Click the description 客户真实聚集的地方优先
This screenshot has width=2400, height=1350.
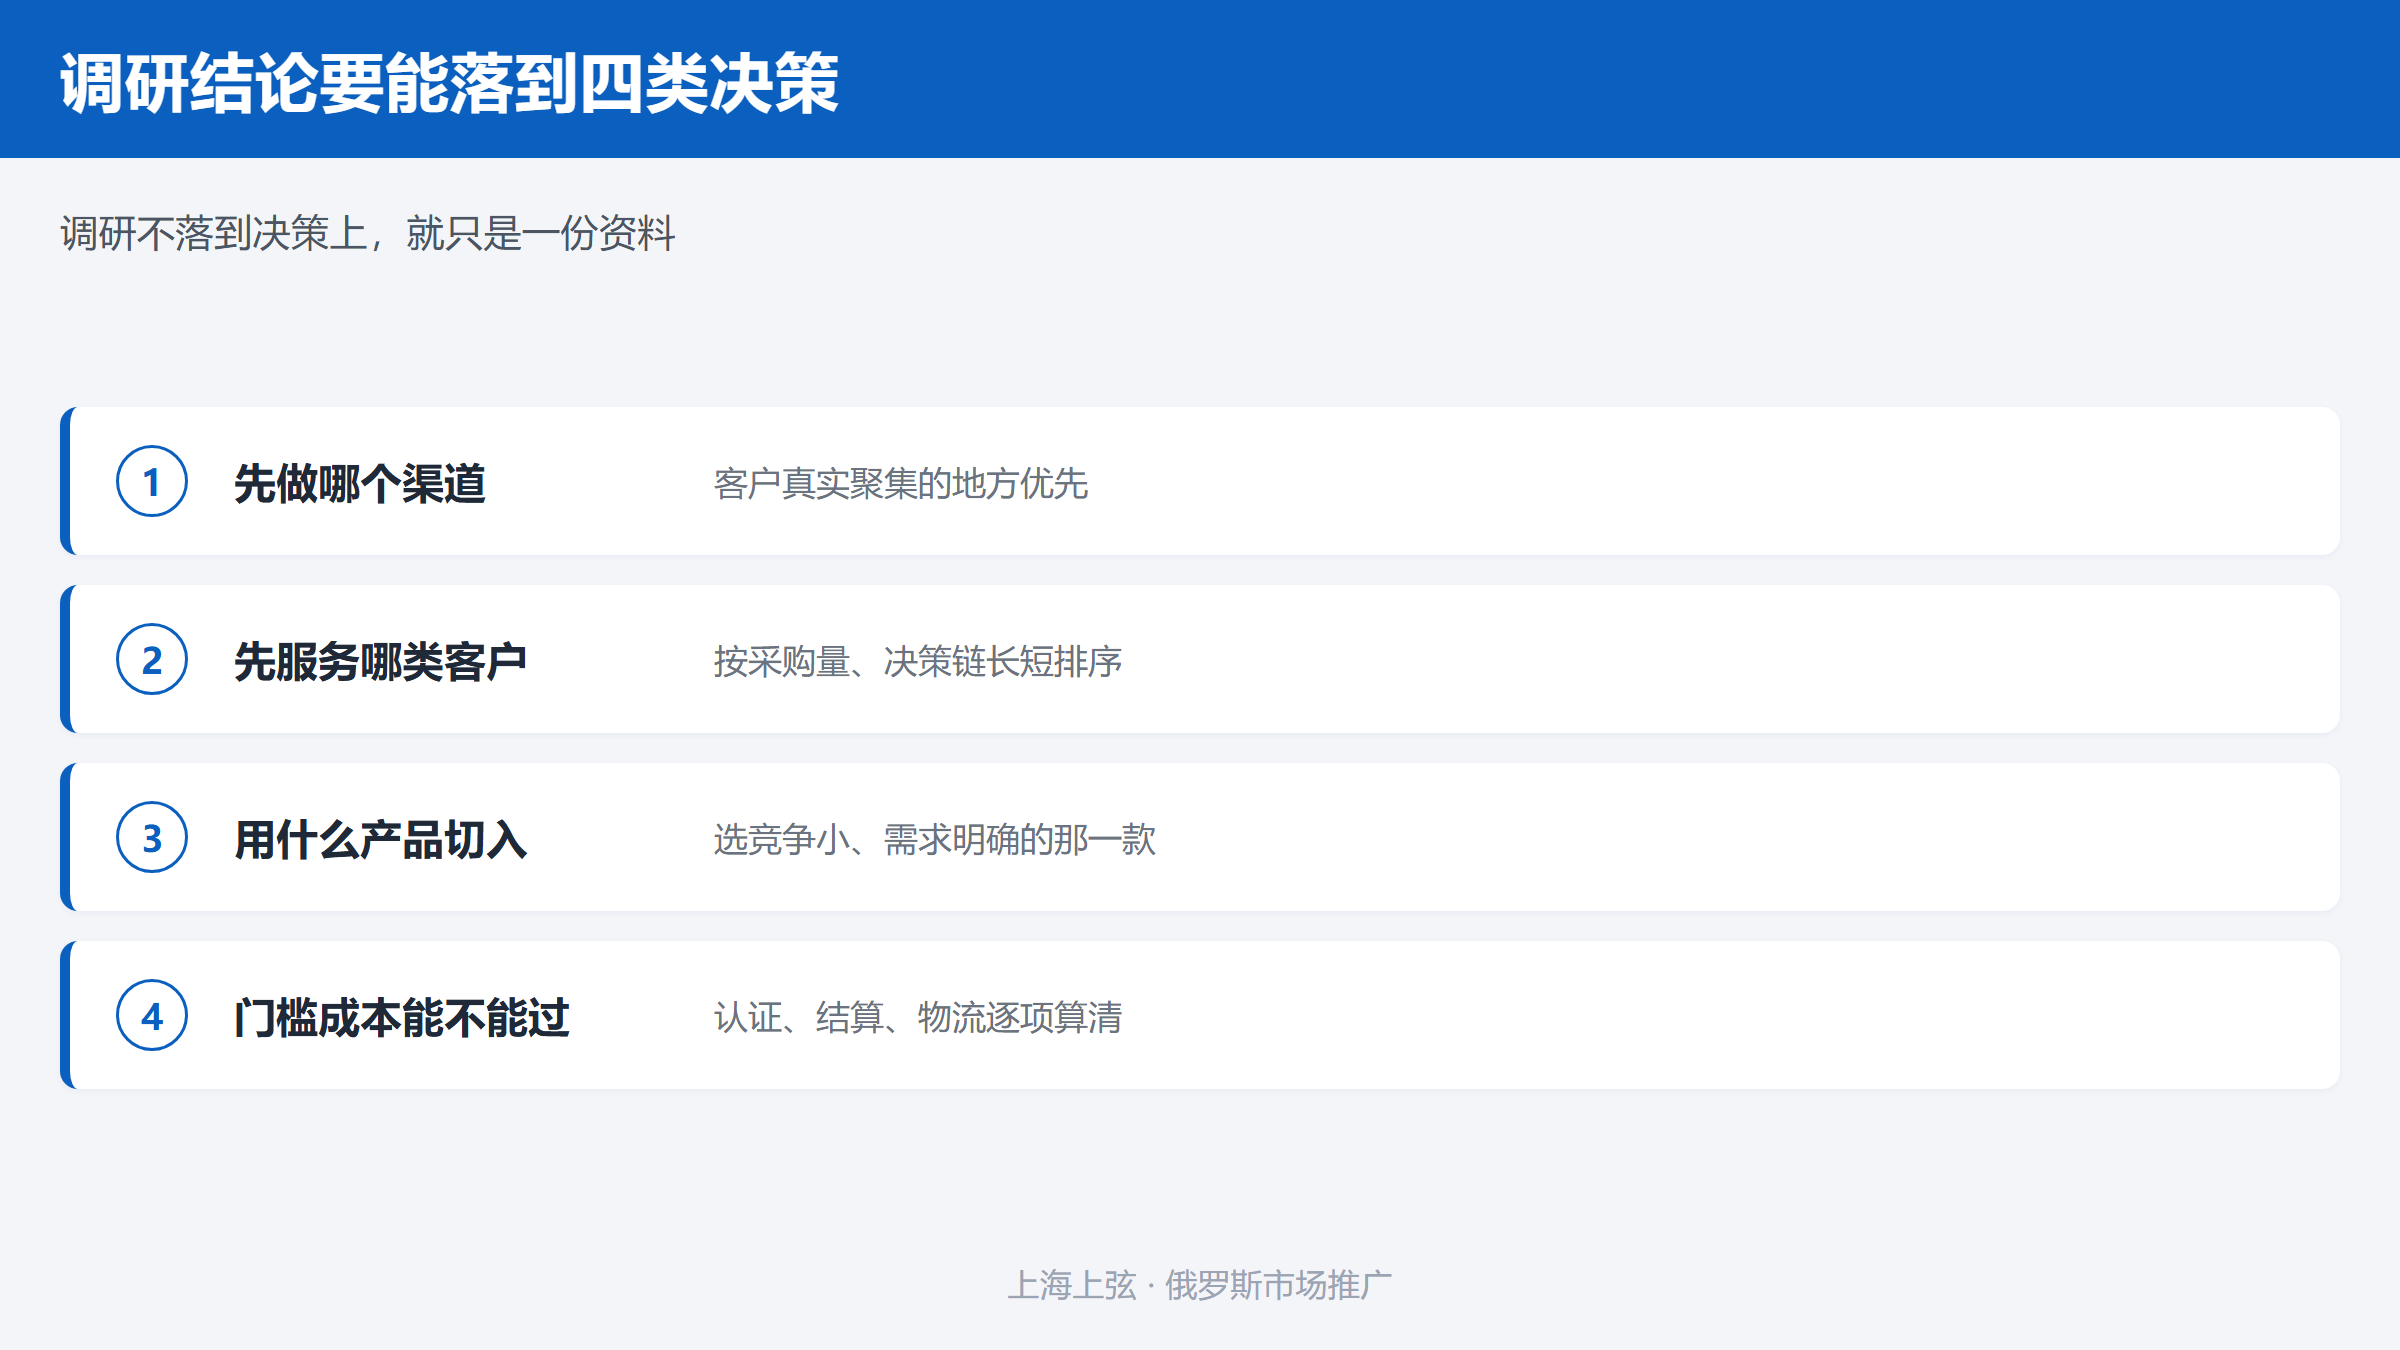901,483
